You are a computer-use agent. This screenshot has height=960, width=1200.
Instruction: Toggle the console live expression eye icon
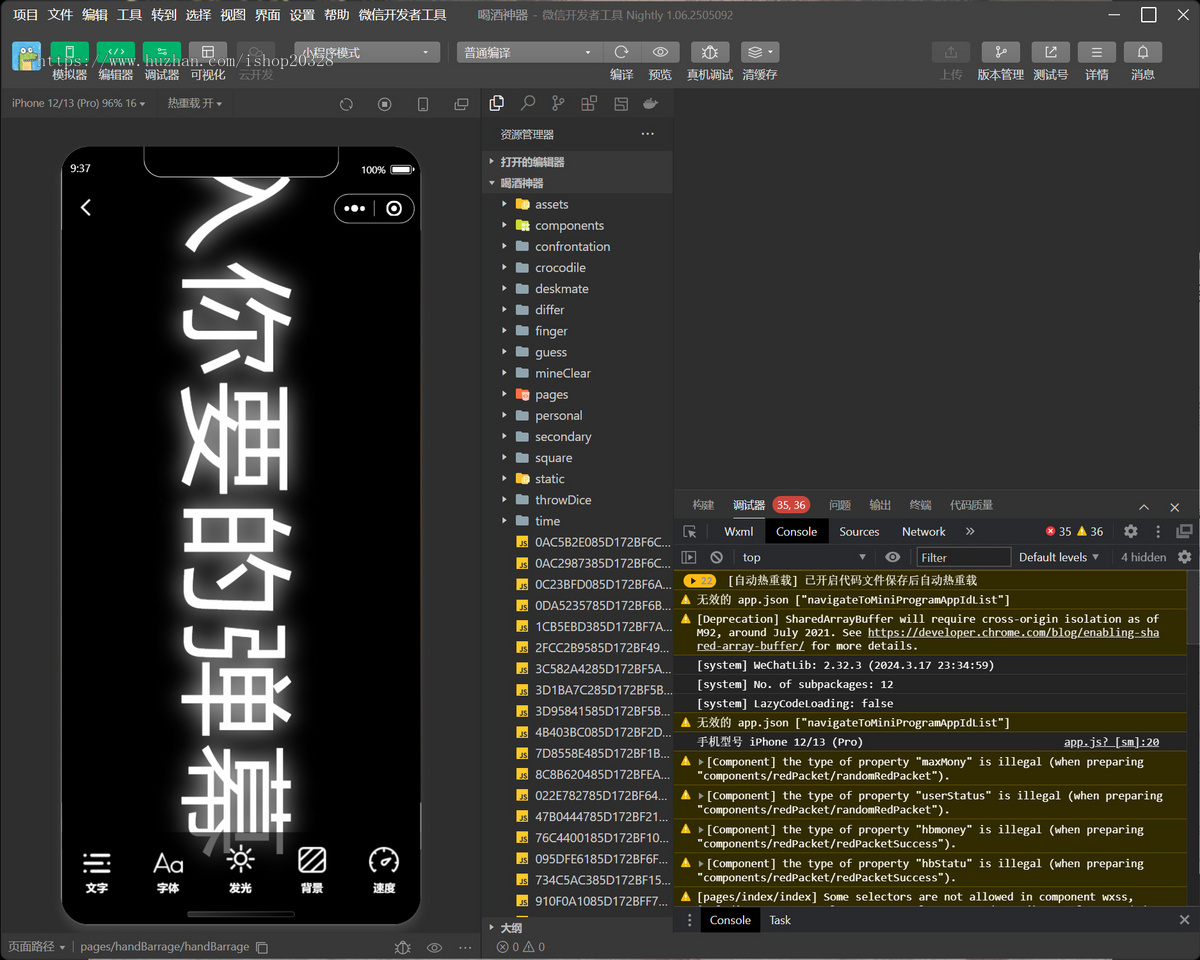tap(893, 557)
